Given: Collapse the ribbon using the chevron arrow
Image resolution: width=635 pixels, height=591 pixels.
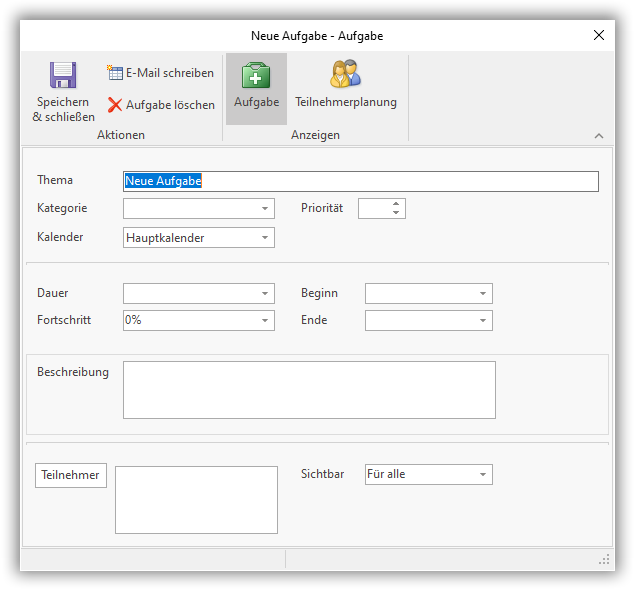Looking at the screenshot, I should (x=599, y=136).
